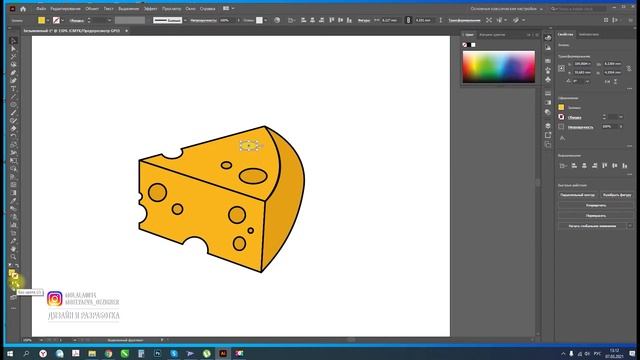Select the Shape Builder tool
The width and height of the screenshot is (640, 360).
click(x=13, y=169)
